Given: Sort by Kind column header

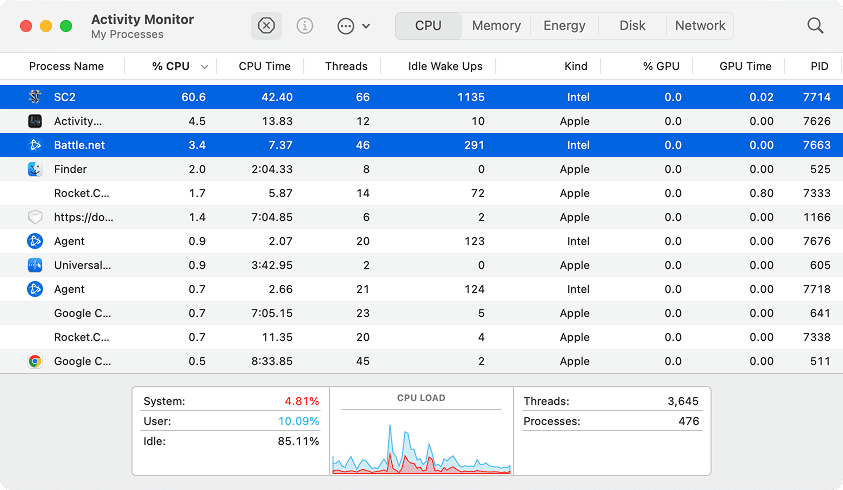Looking at the screenshot, I should pos(576,66).
